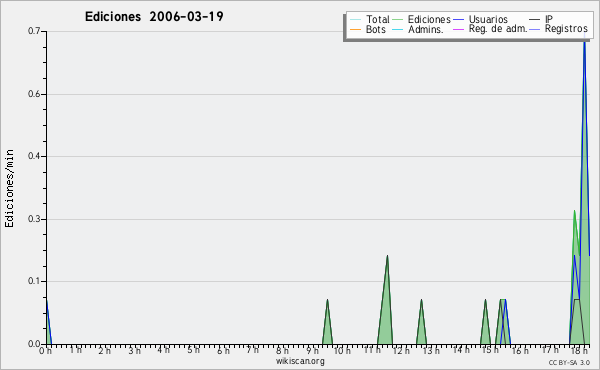
Task: Click the 0.3 y-axis value
Action: point(34,219)
